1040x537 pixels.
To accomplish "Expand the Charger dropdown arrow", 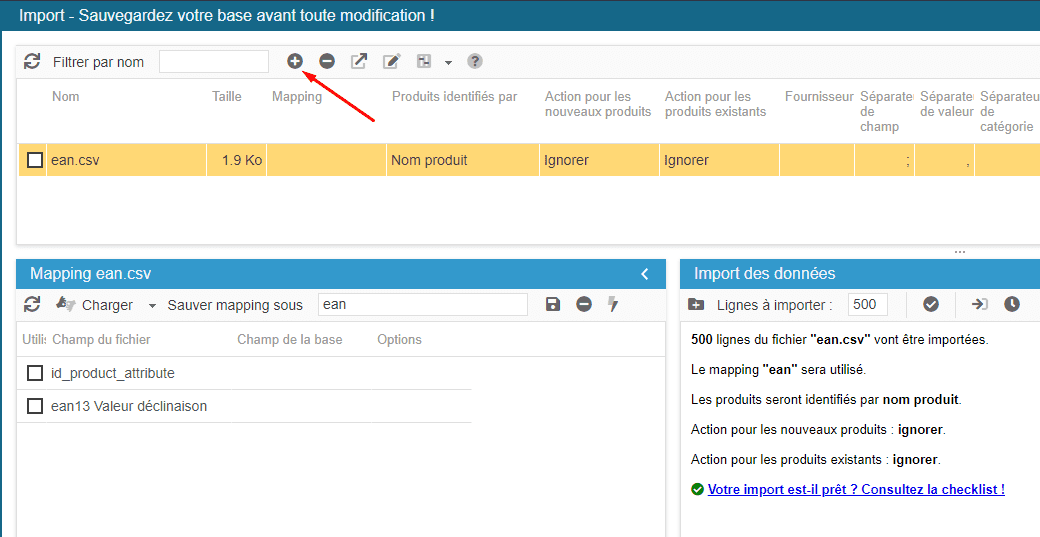I will (x=152, y=305).
